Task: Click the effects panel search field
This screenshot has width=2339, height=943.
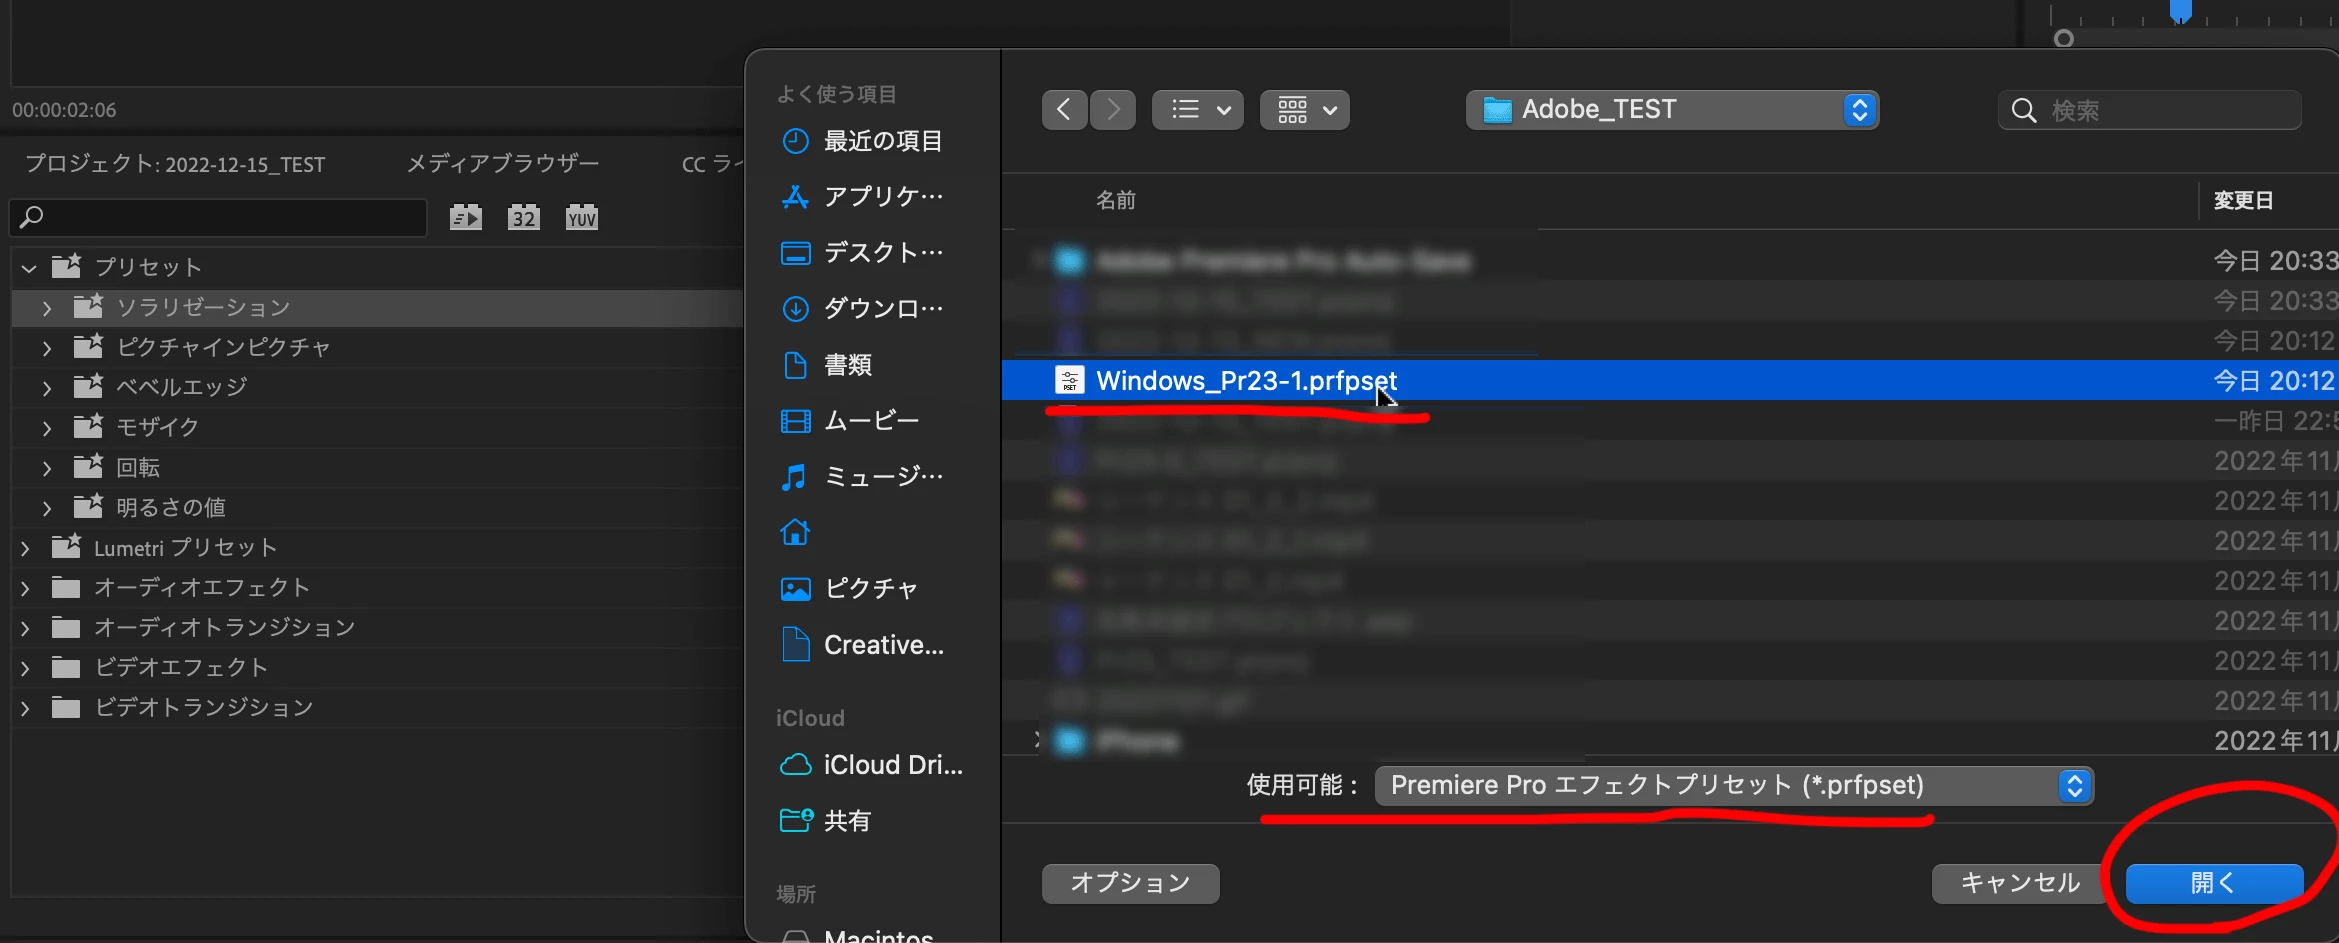Action: pos(218,217)
